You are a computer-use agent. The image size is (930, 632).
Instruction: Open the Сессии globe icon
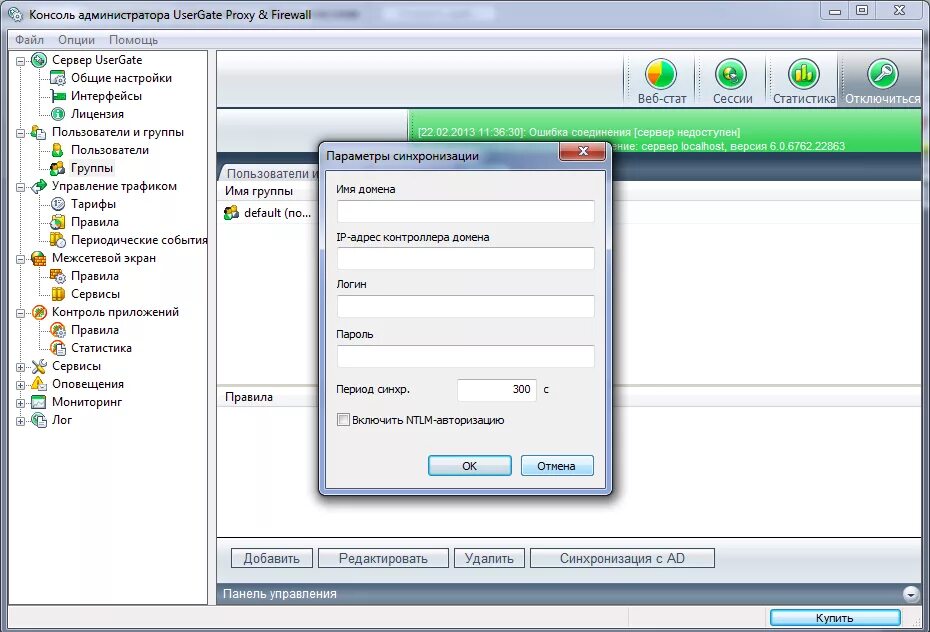click(731, 74)
